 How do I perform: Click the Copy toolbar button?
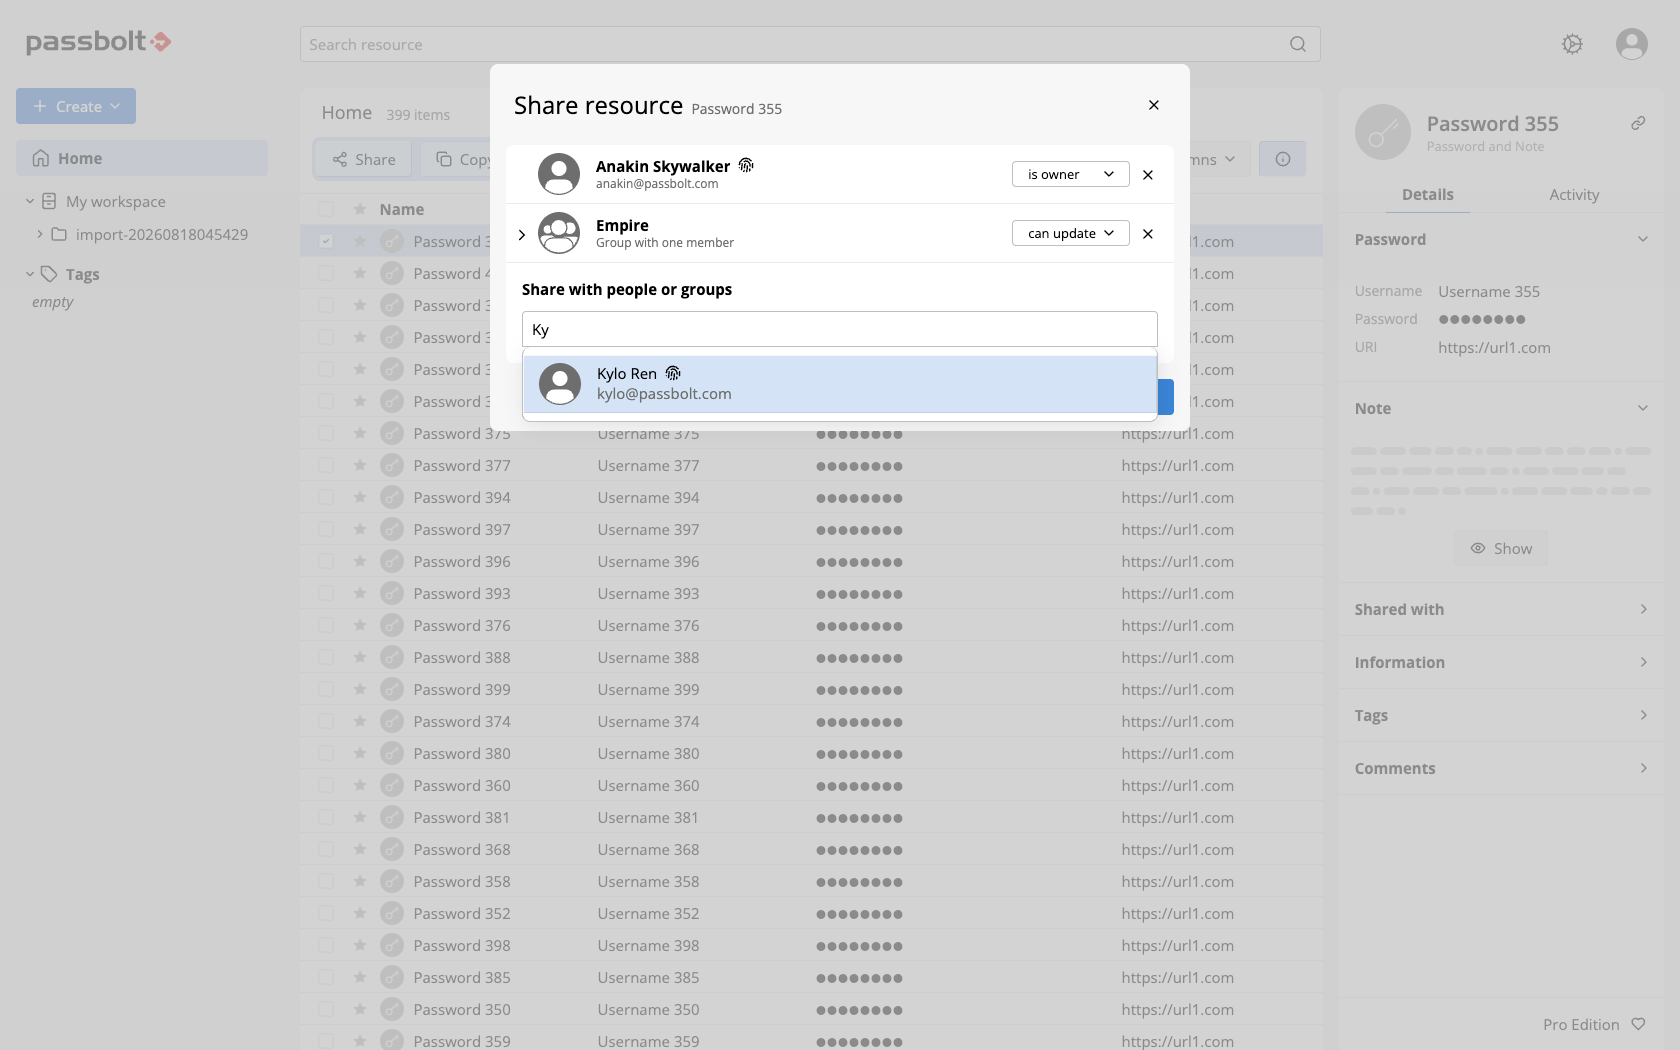click(462, 159)
